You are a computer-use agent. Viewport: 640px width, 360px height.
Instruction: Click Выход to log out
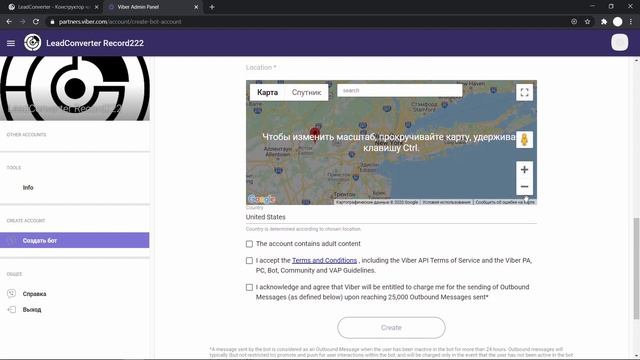[32, 309]
